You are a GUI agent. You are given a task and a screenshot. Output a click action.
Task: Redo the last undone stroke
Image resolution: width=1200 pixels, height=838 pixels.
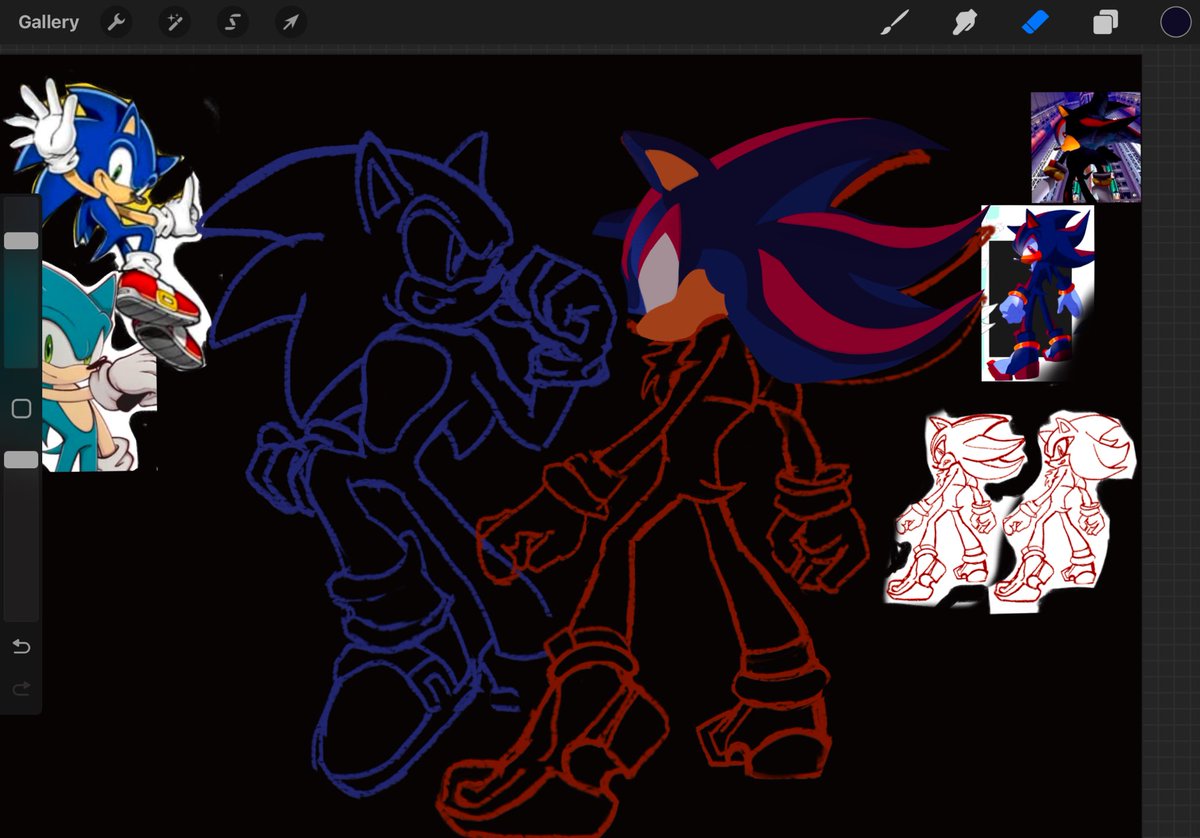pos(21,689)
